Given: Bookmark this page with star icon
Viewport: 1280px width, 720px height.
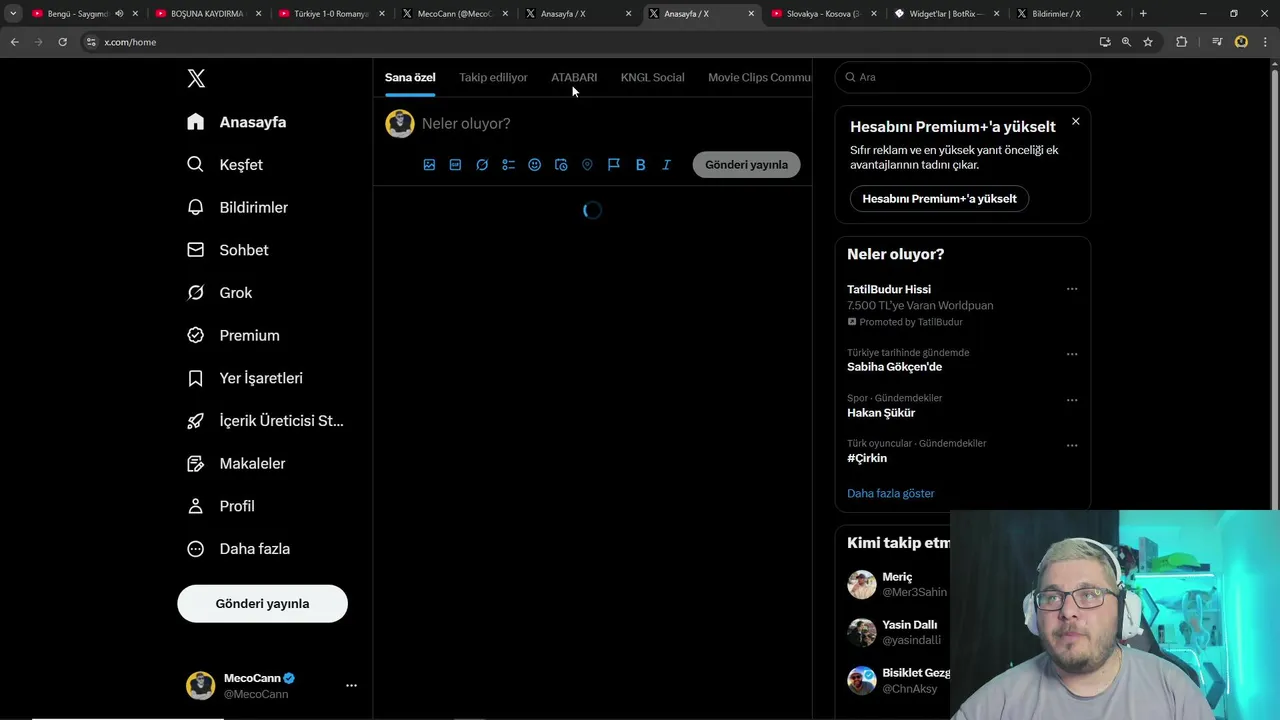Looking at the screenshot, I should [1148, 42].
